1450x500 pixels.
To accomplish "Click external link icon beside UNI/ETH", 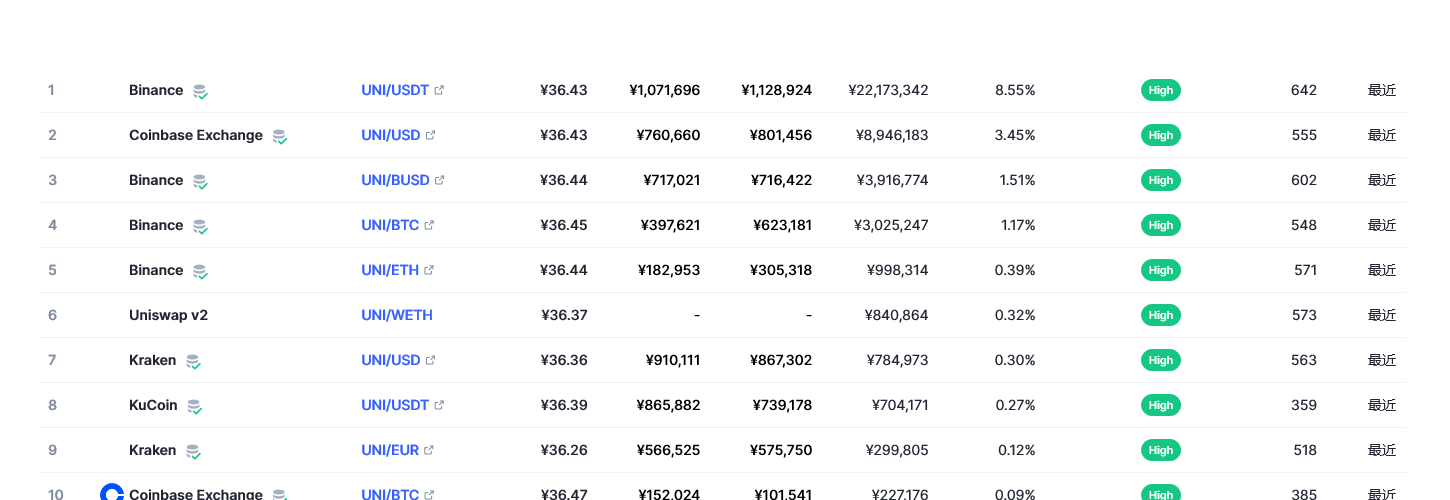I will (x=429, y=270).
